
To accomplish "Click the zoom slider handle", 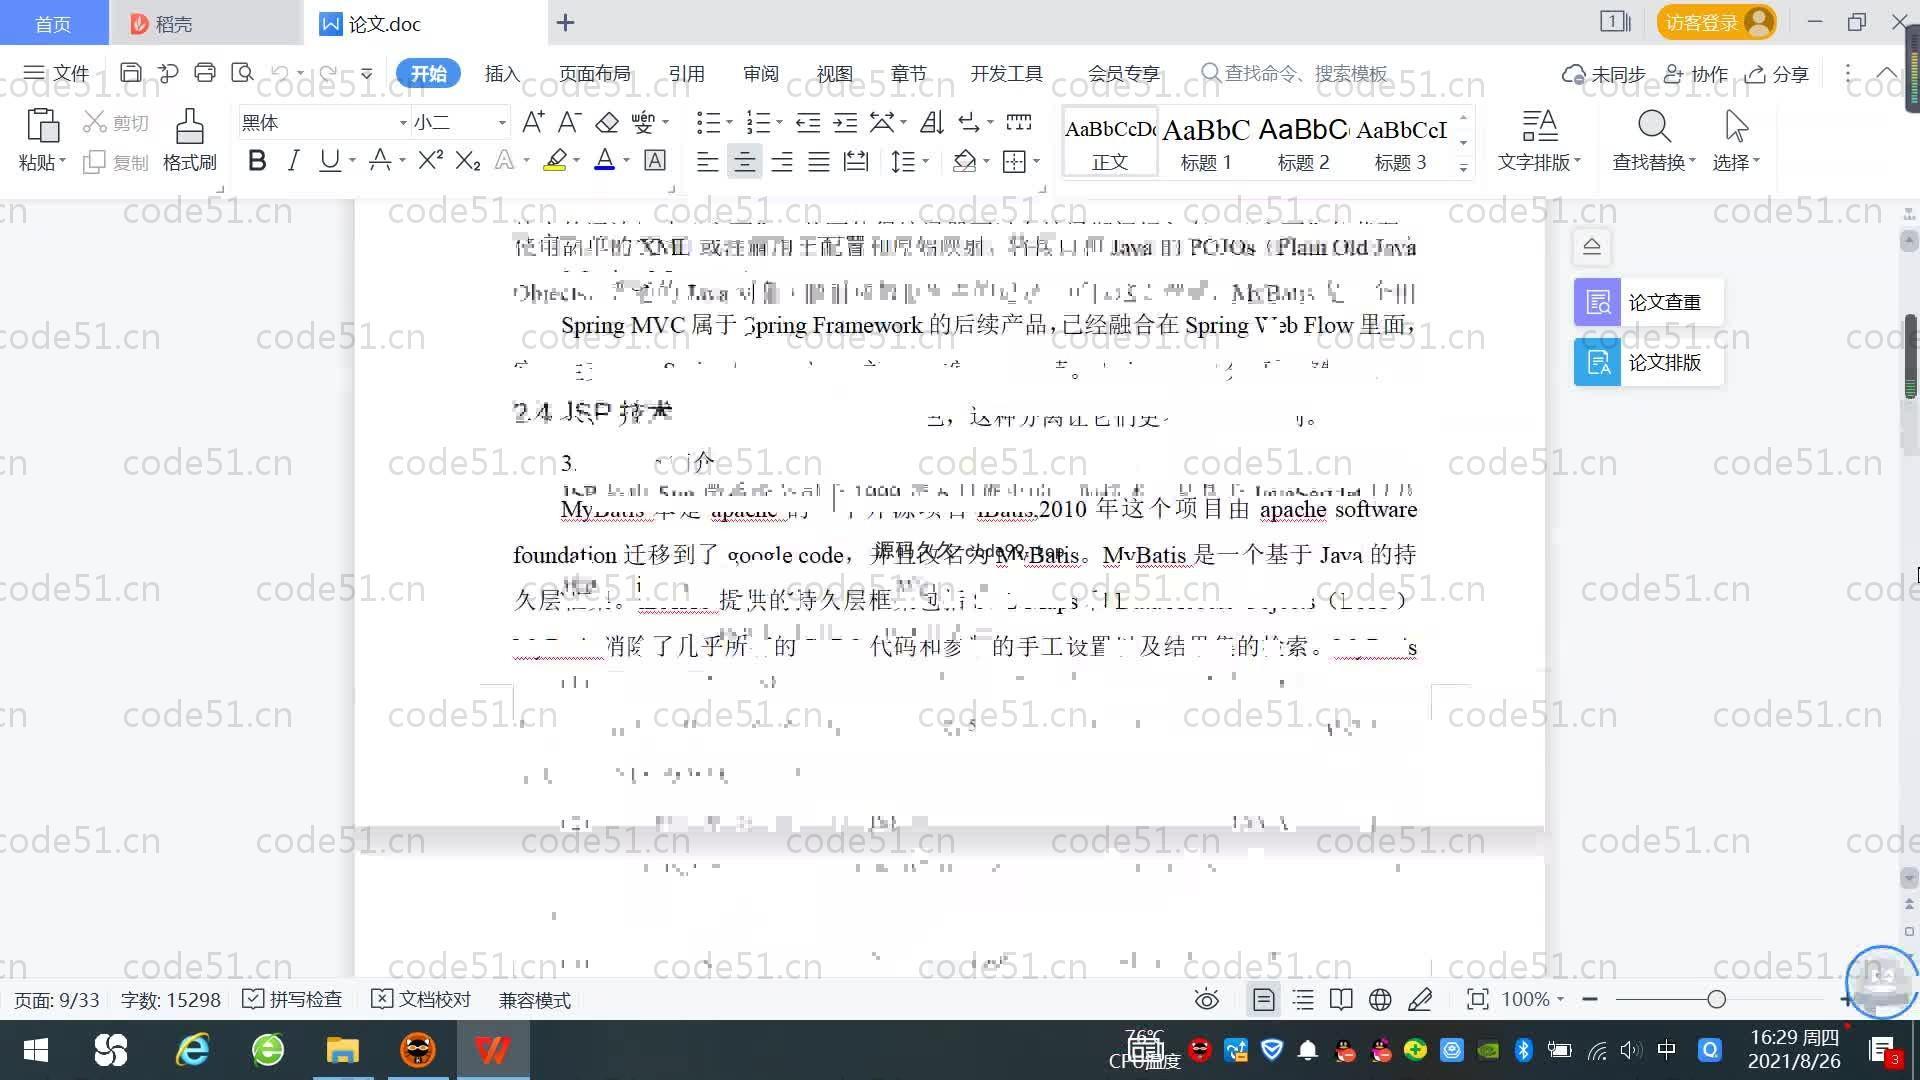I will click(x=1716, y=999).
